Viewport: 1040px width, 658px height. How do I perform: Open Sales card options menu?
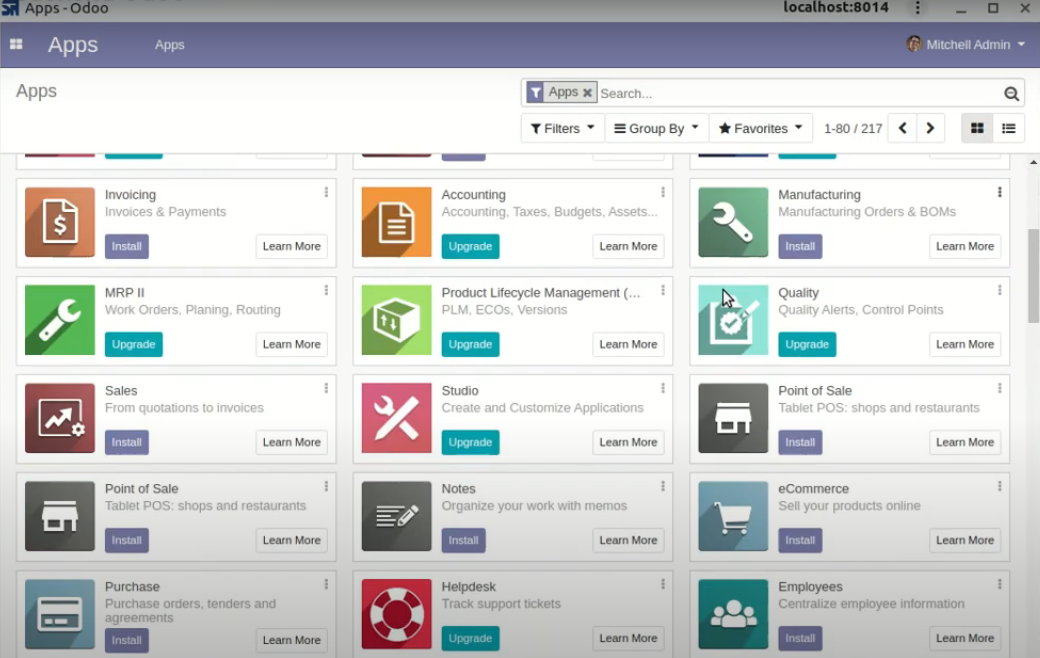pos(326,388)
